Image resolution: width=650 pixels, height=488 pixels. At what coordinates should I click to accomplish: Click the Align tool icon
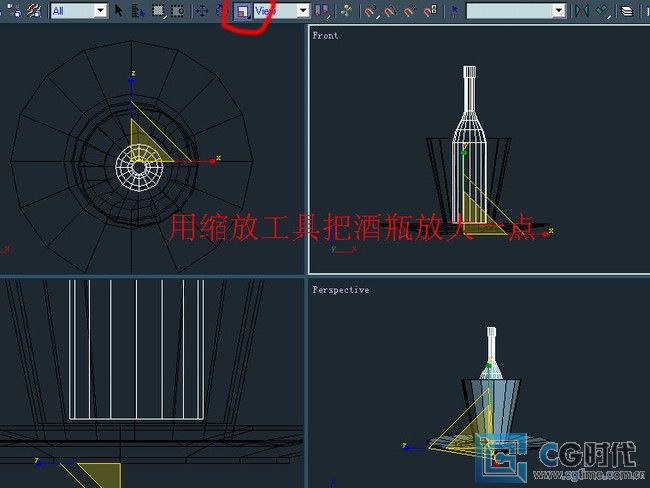click(602, 11)
